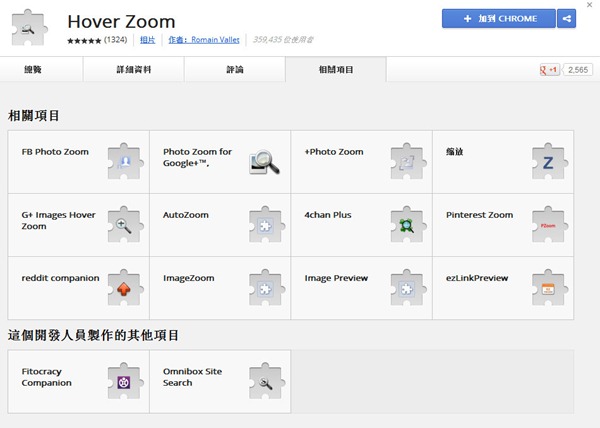Image resolution: width=600 pixels, height=428 pixels.
Task: Switch to the 評論 tab
Action: tap(235, 70)
